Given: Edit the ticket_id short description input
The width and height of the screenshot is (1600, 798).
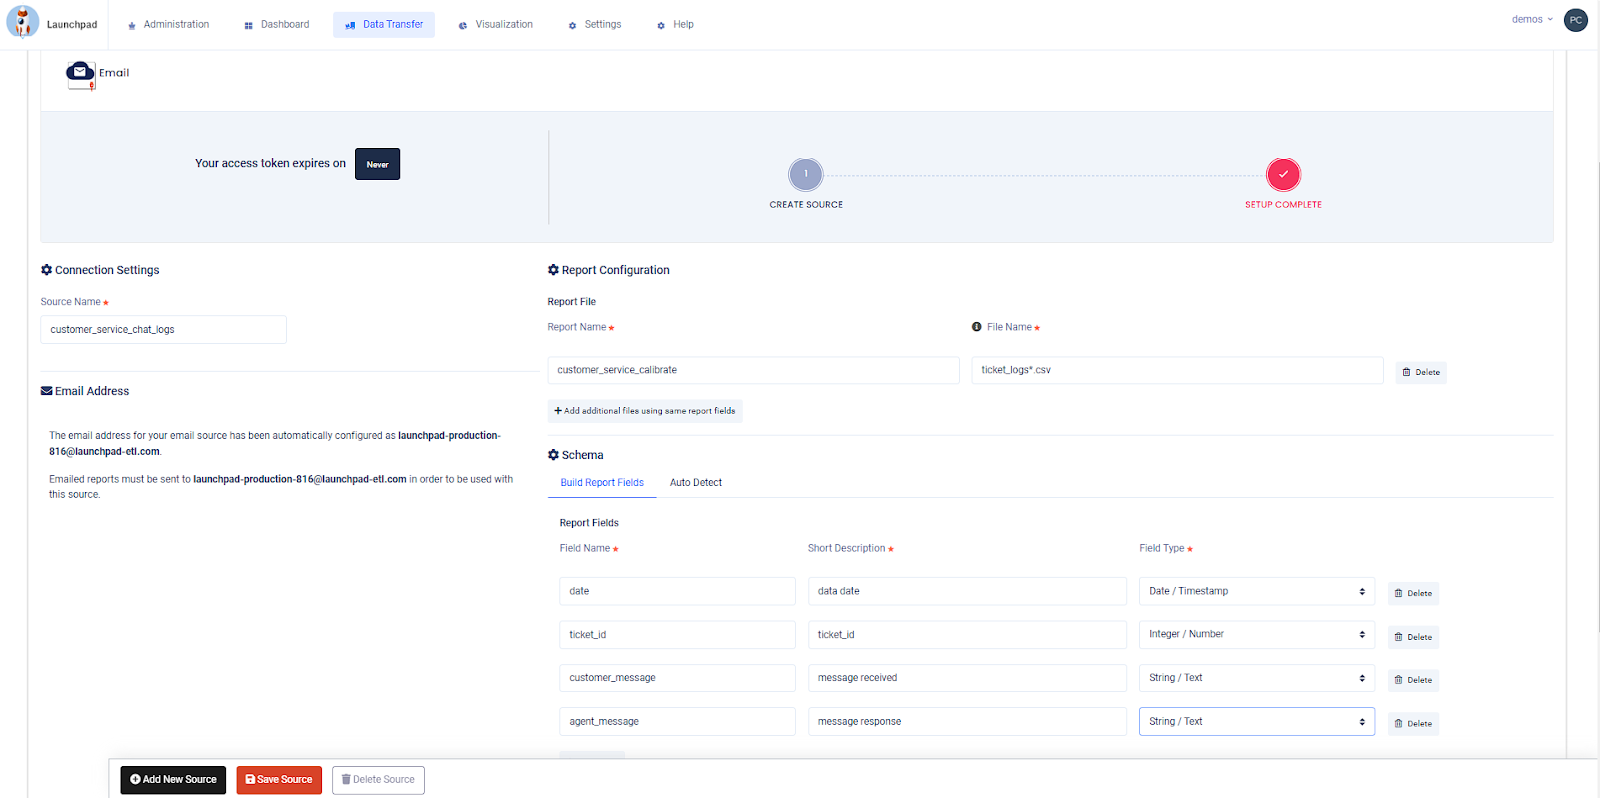Looking at the screenshot, I should click(967, 635).
